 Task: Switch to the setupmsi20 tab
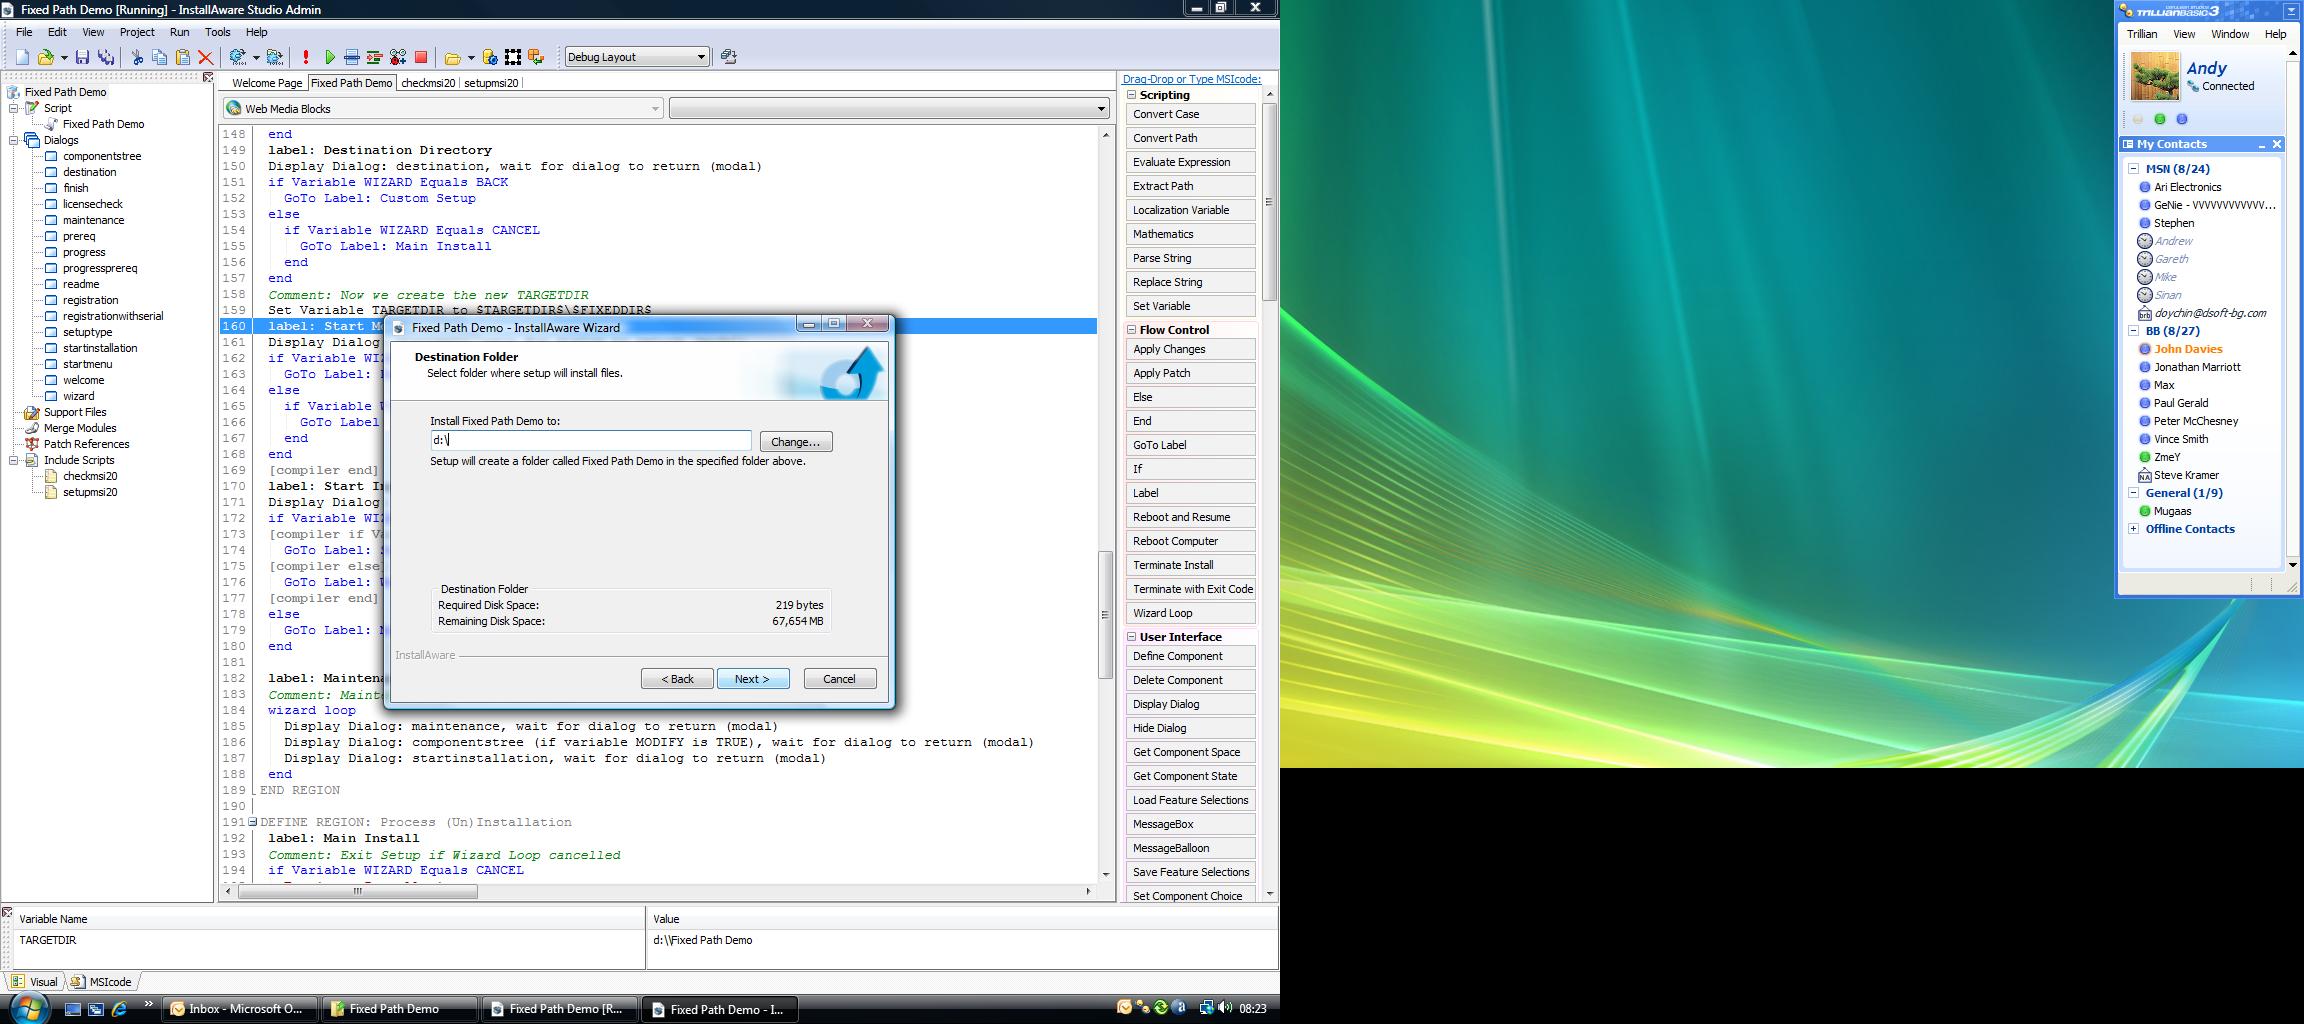click(491, 83)
